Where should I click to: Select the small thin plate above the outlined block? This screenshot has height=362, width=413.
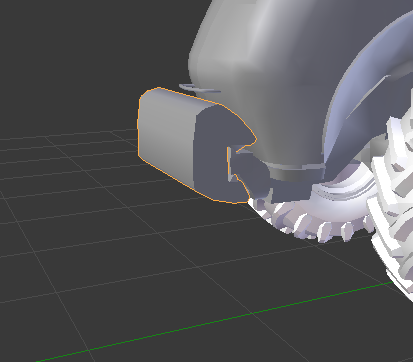(199, 88)
